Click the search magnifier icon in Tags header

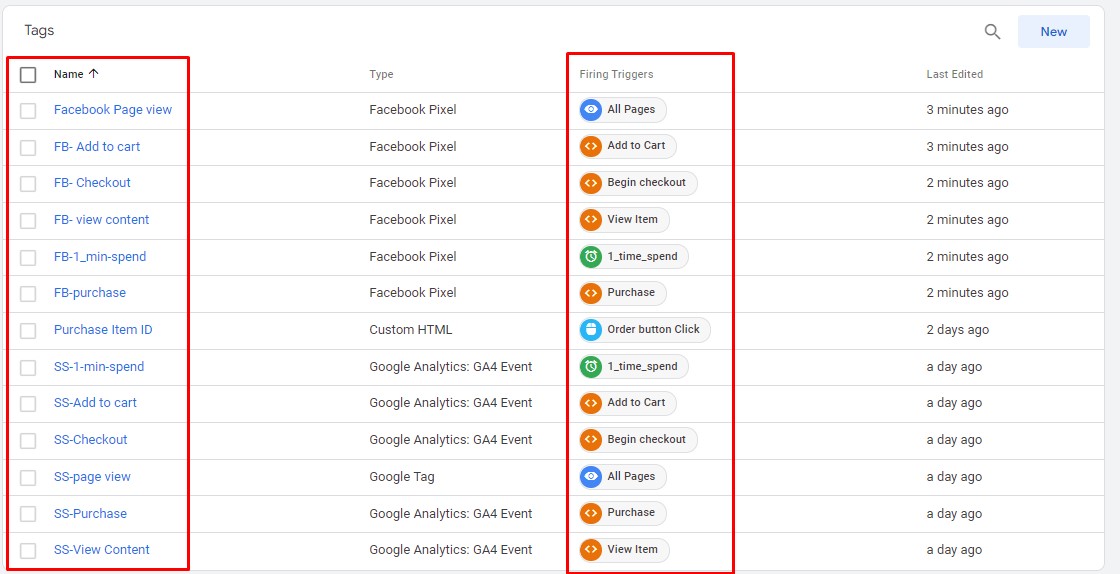pos(992,32)
